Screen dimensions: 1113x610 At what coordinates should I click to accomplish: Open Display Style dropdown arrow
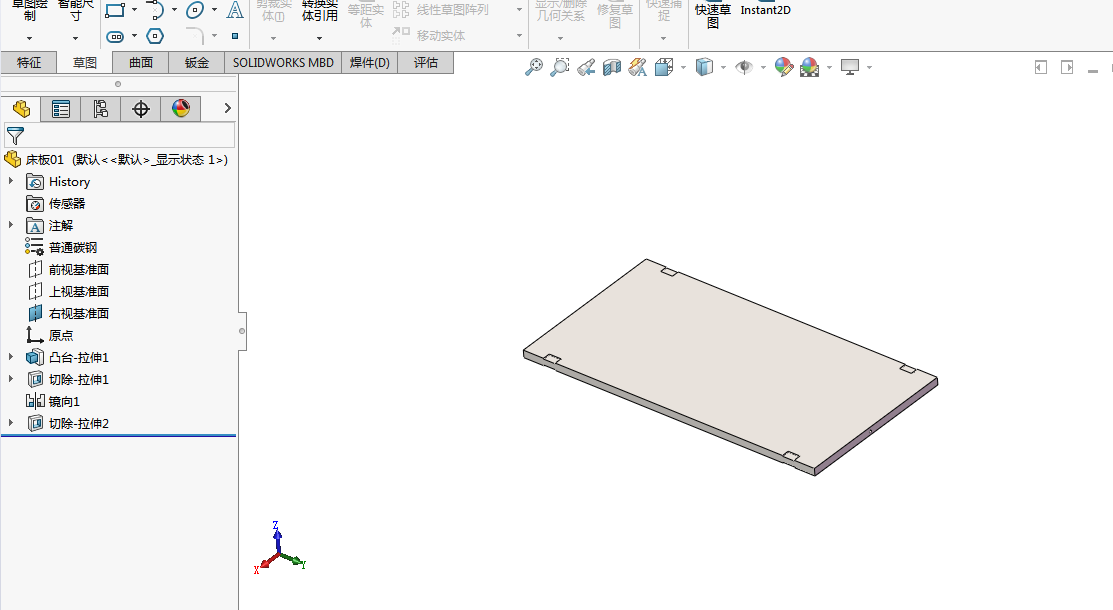click(x=723, y=68)
